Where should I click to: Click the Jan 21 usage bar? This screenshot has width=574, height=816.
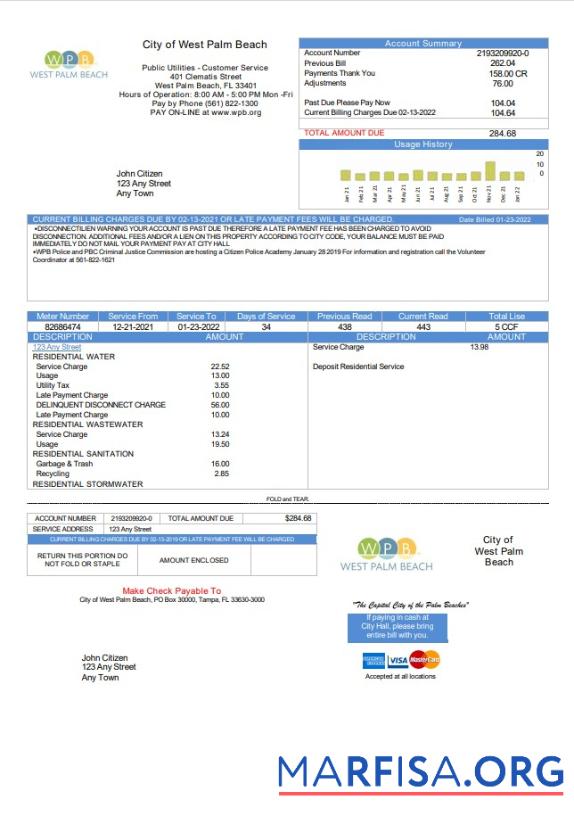click(345, 175)
